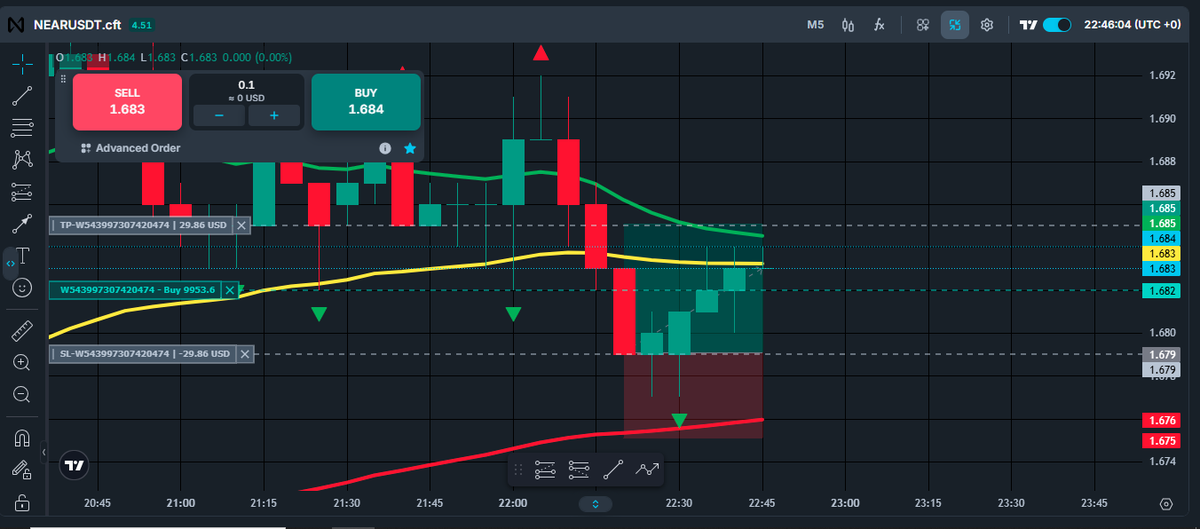Close the SL-W543997307420474 stop loss line

click(x=246, y=354)
